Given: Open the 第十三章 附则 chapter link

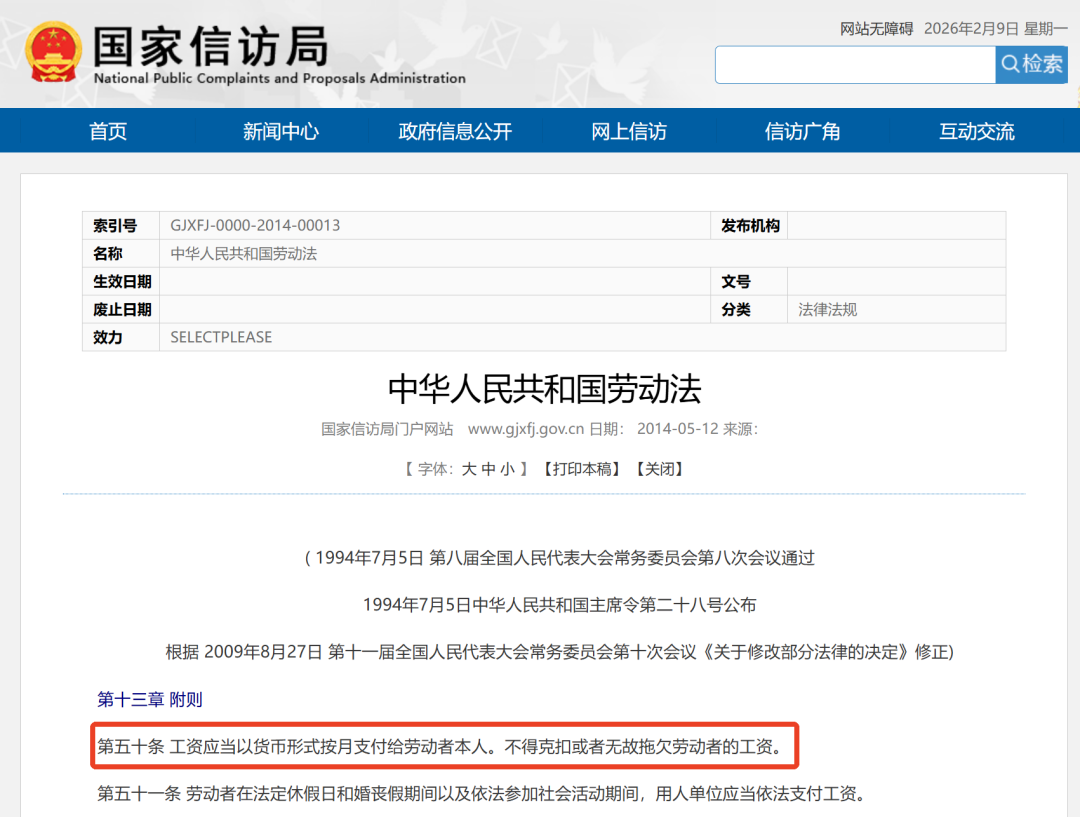Looking at the screenshot, I should click(149, 699).
